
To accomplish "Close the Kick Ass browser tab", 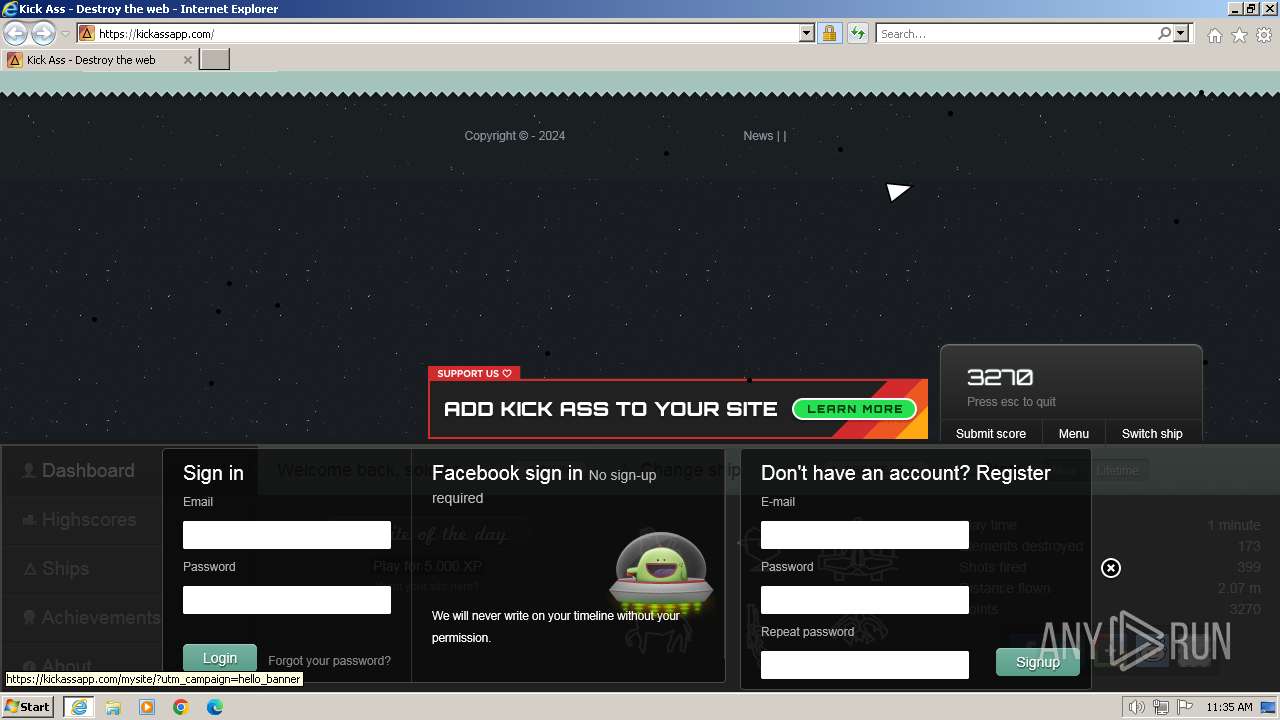I will (x=188, y=60).
